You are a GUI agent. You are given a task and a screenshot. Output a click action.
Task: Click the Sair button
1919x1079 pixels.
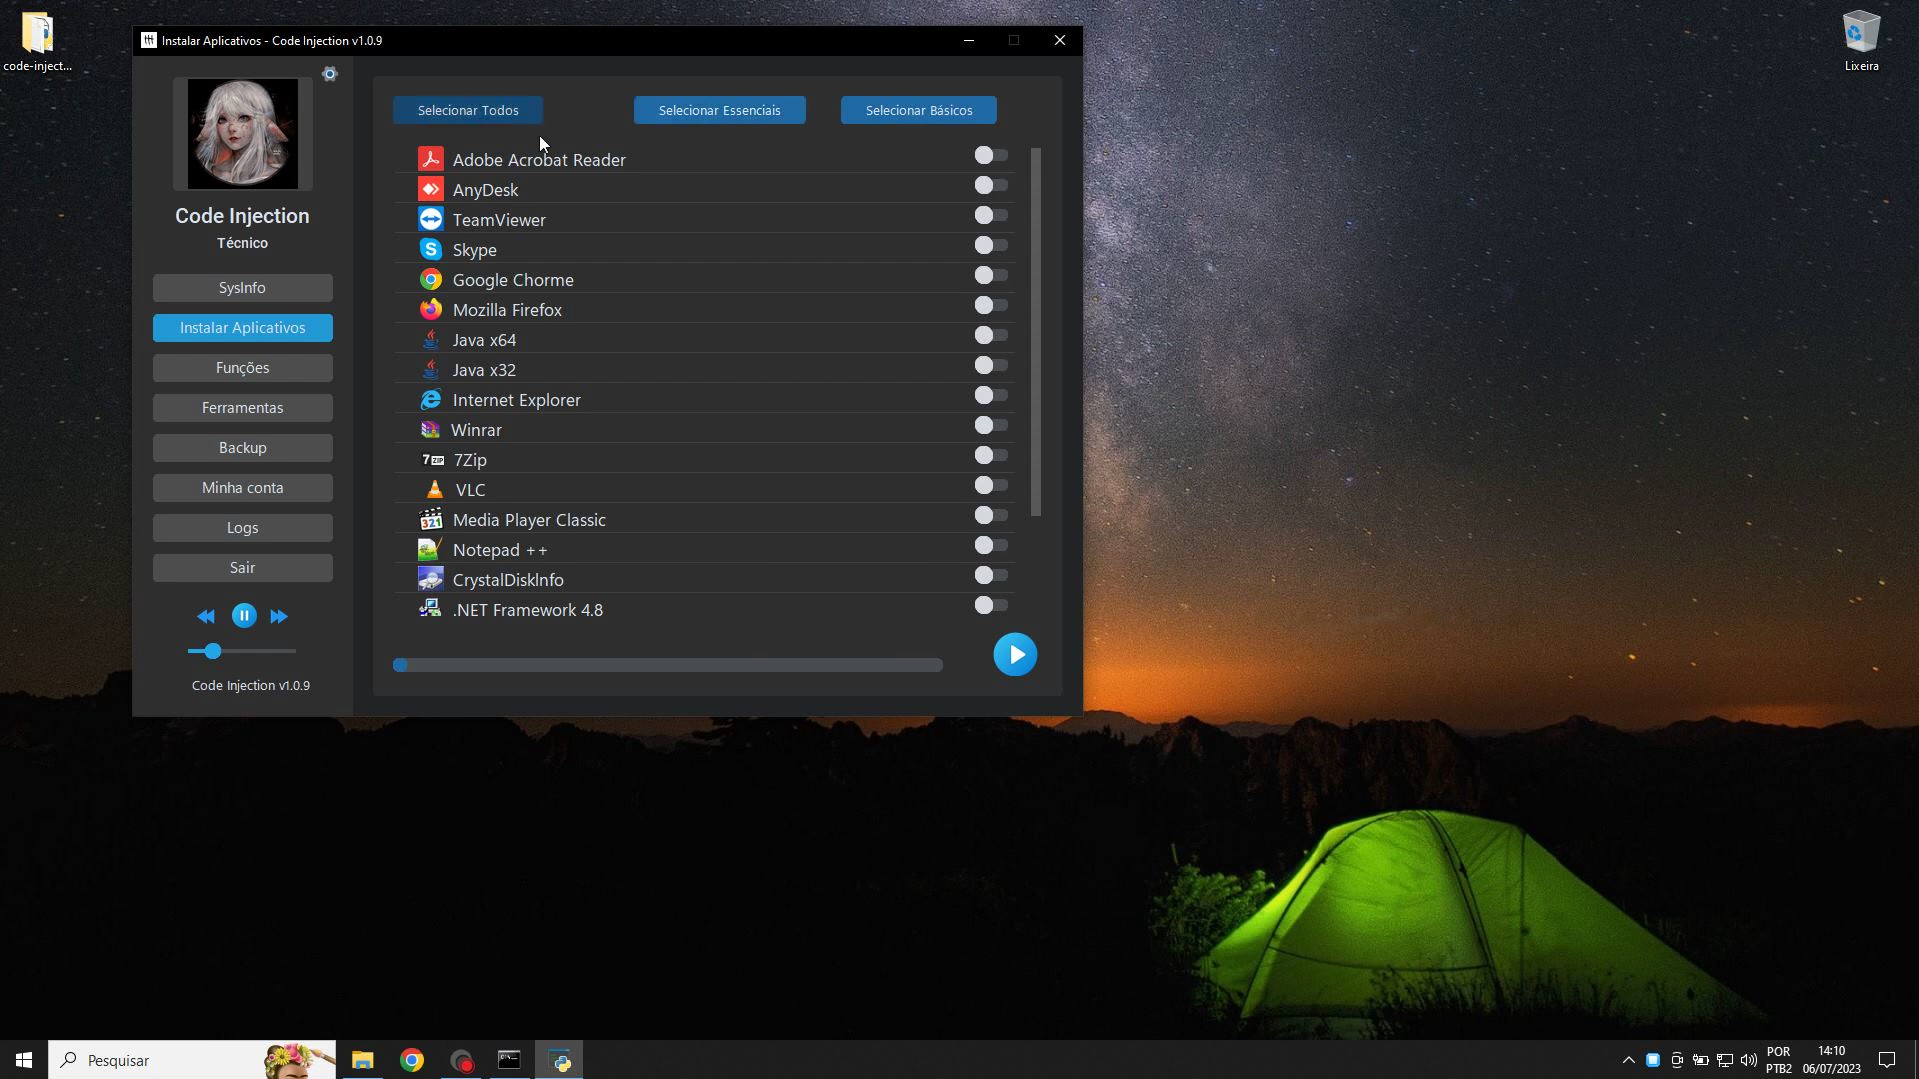[243, 568]
